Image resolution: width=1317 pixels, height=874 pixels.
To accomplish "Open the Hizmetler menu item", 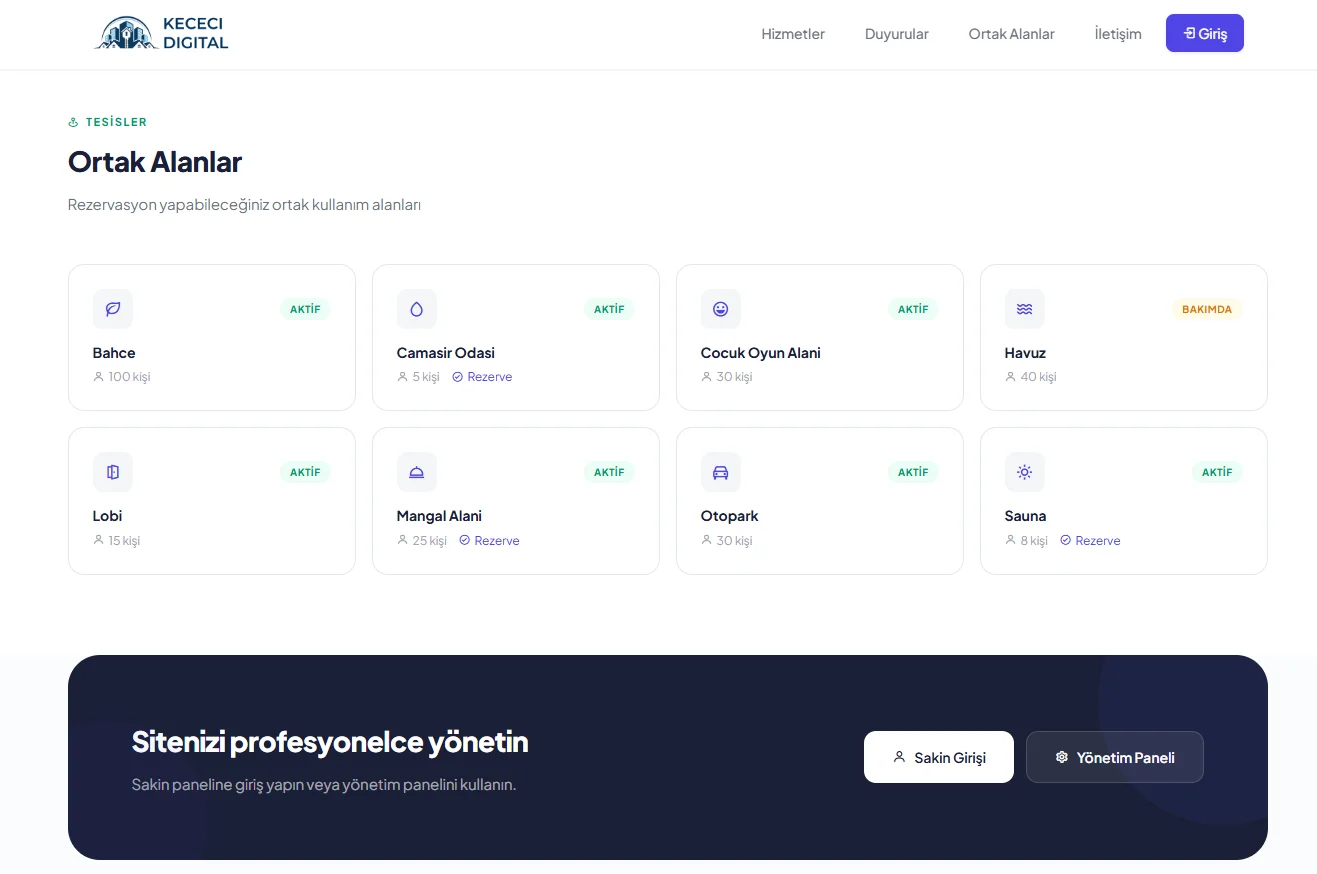I will (x=793, y=34).
